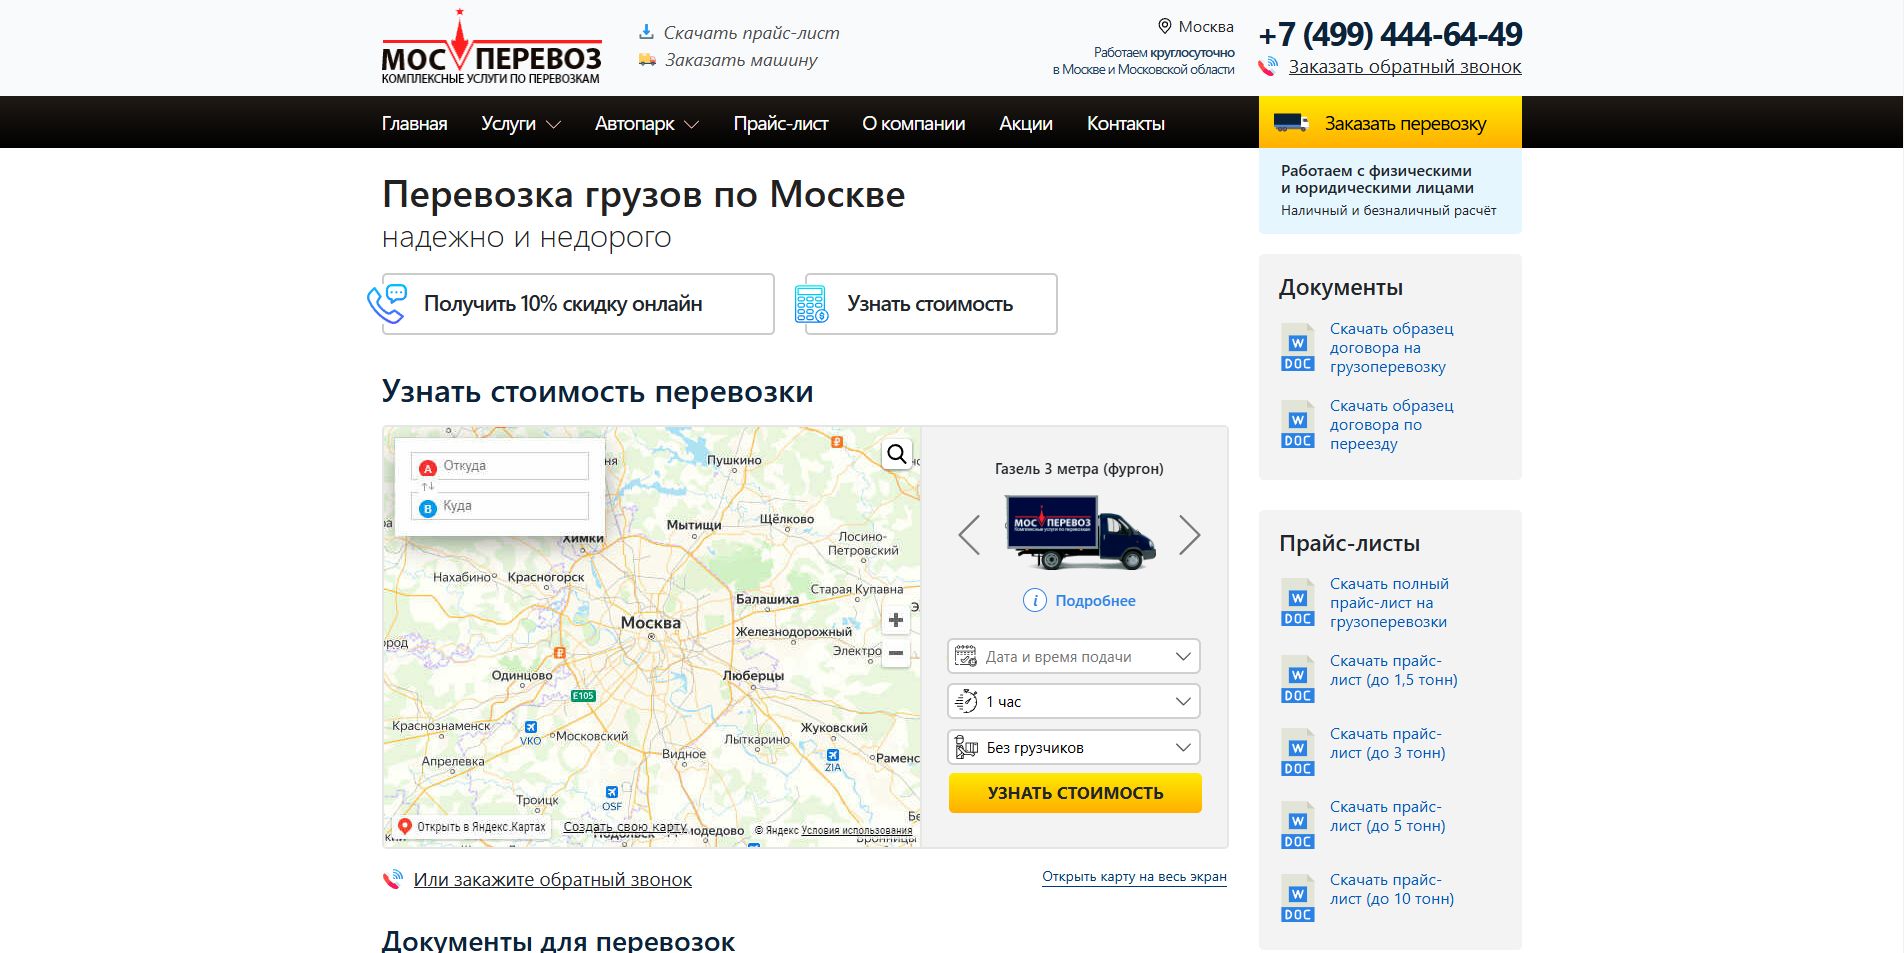Click the red A marker icon

point(428,468)
